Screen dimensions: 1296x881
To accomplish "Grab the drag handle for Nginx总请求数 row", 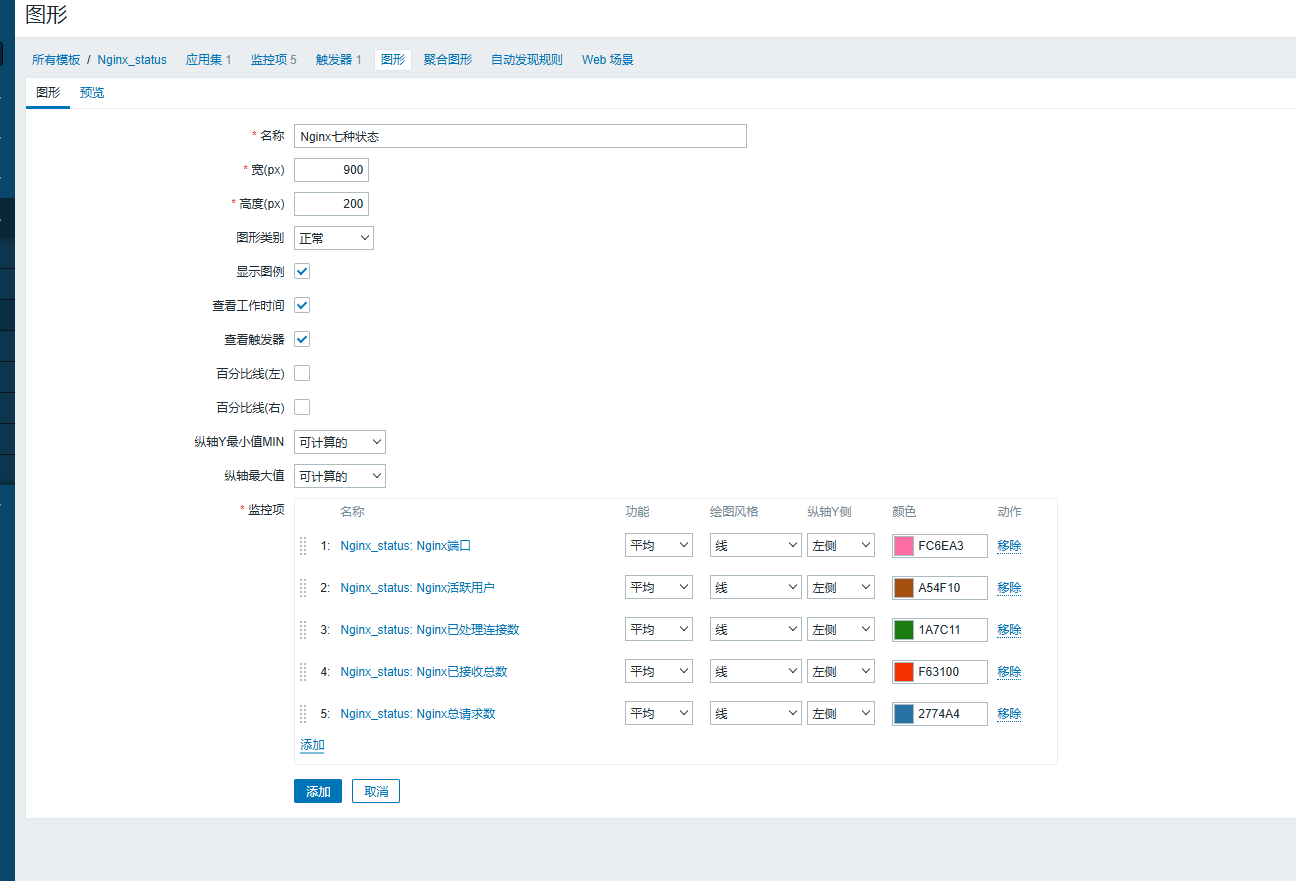I will click(x=303, y=714).
